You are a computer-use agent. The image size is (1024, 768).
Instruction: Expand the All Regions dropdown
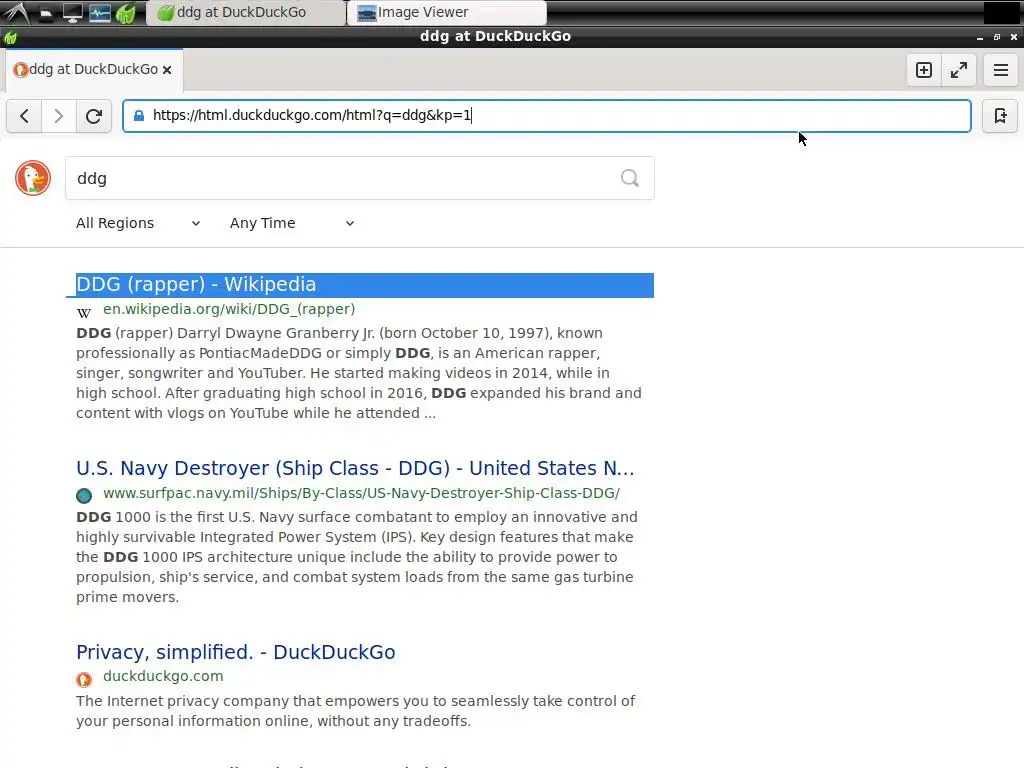pos(138,223)
